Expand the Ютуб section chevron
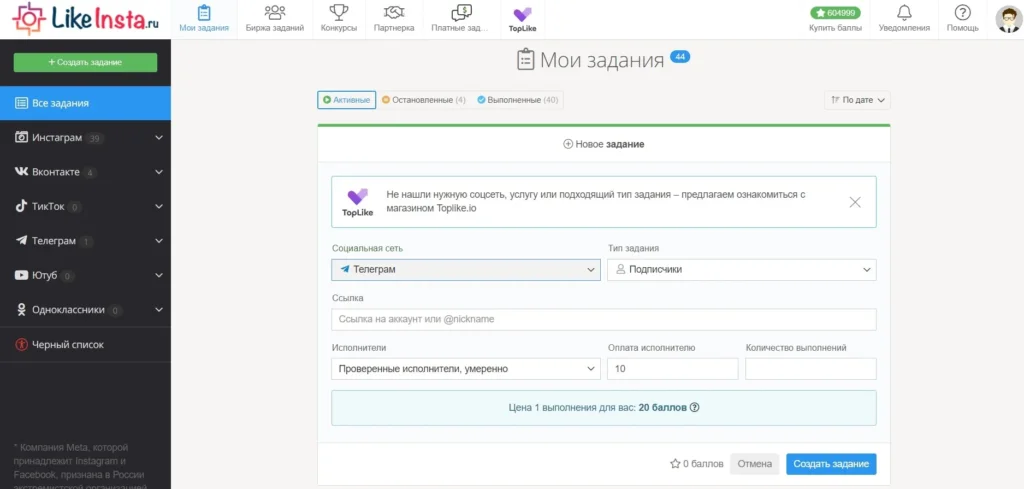1024x489 pixels. click(x=159, y=276)
